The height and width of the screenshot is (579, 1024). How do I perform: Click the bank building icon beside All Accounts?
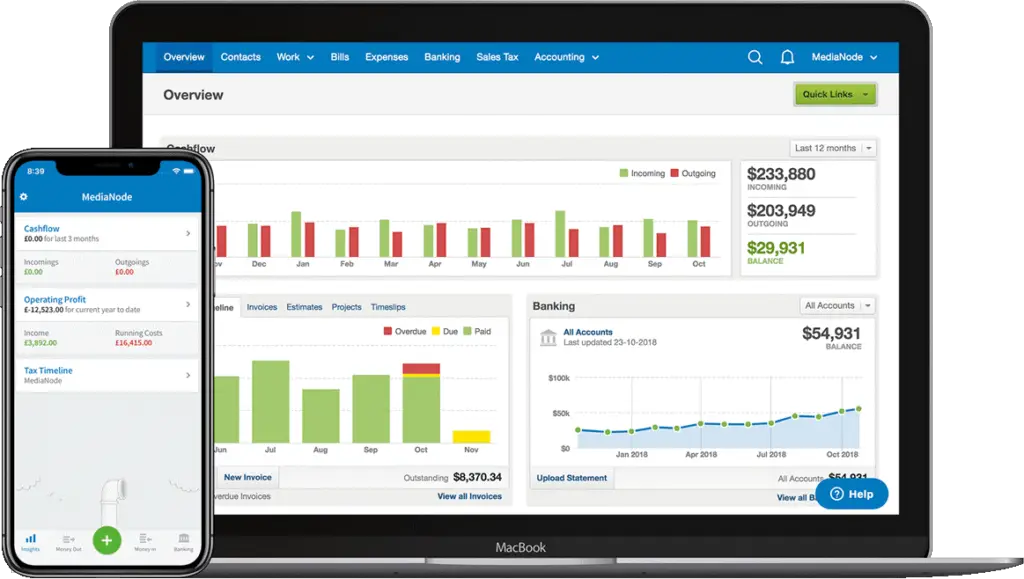pos(548,337)
